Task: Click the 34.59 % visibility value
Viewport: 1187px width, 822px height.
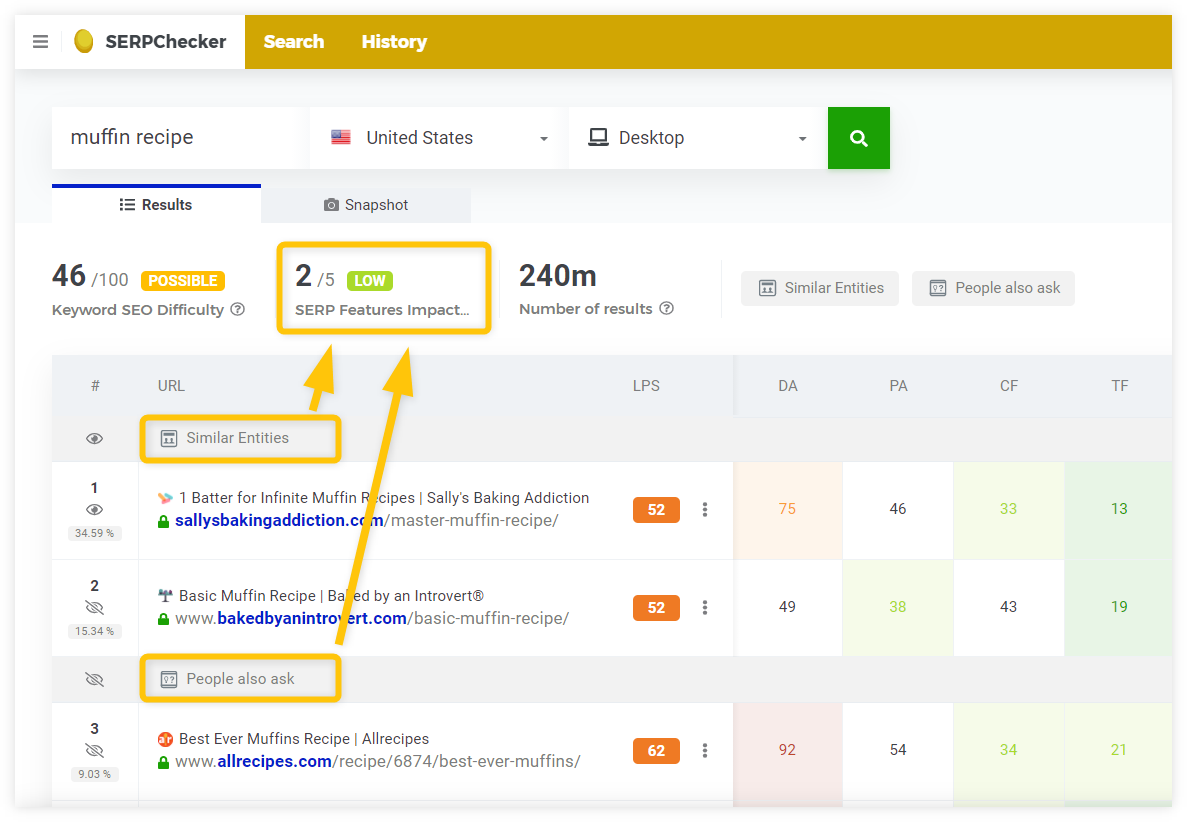Action: (x=94, y=534)
